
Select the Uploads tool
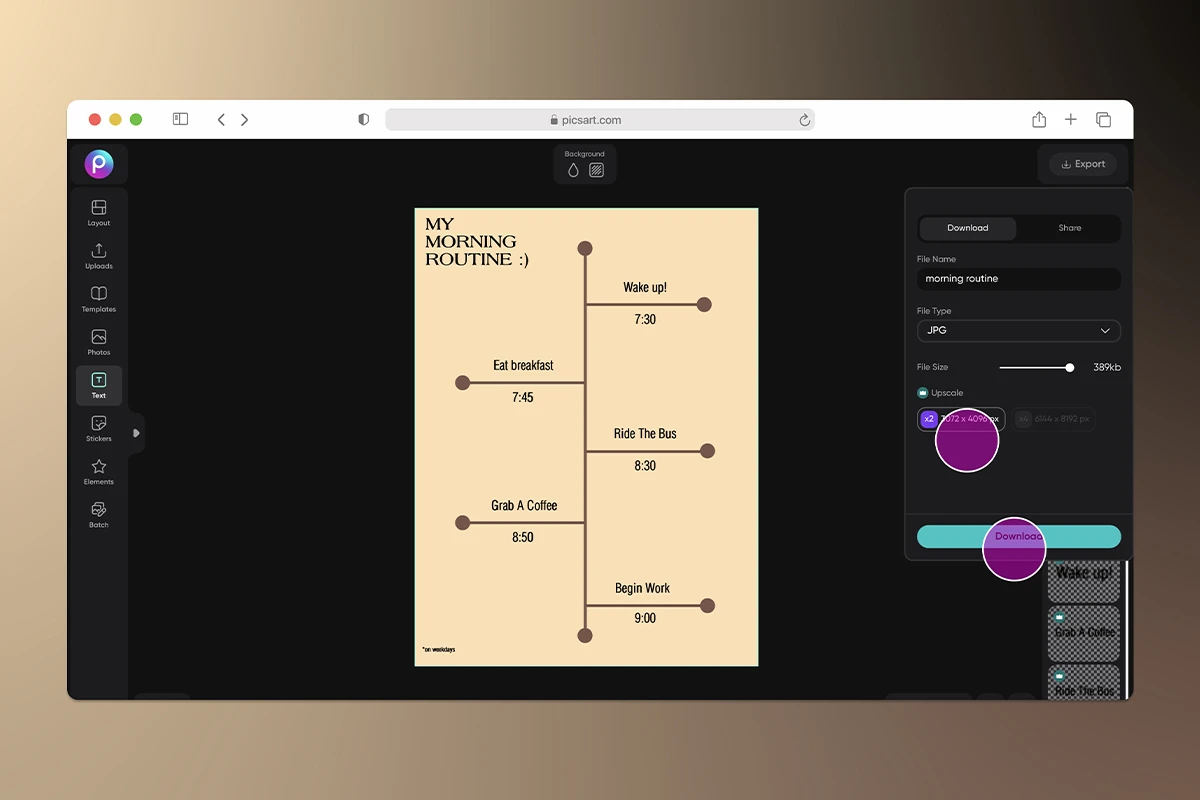(98, 255)
